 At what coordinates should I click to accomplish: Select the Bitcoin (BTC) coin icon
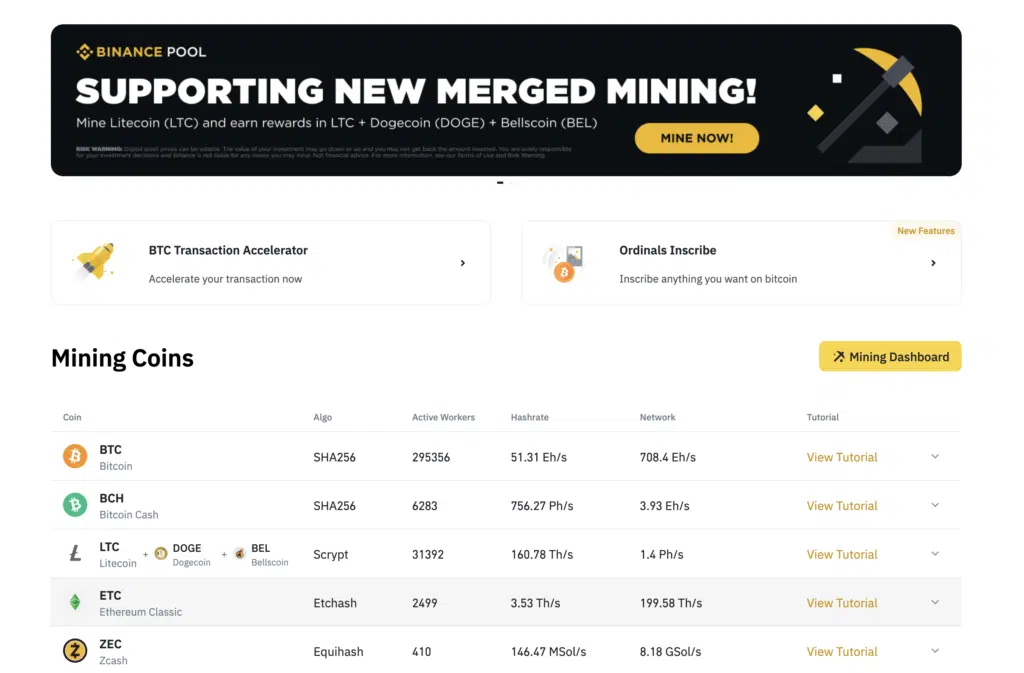[74, 457]
